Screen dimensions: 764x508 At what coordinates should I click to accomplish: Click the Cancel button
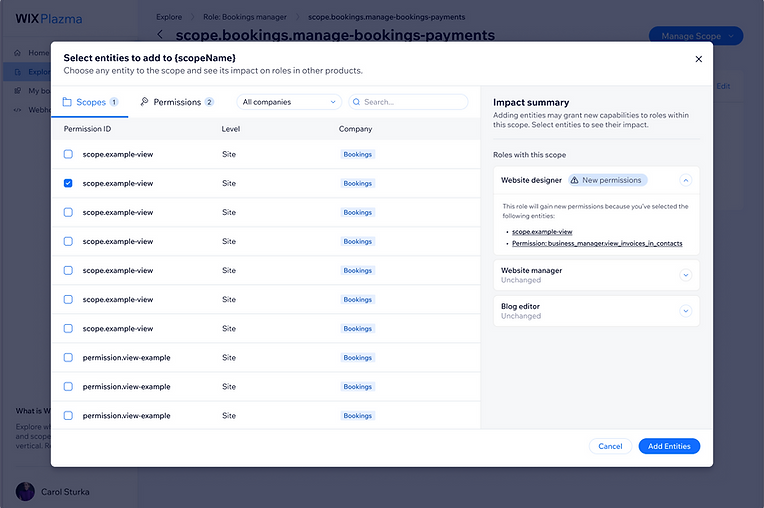point(610,446)
